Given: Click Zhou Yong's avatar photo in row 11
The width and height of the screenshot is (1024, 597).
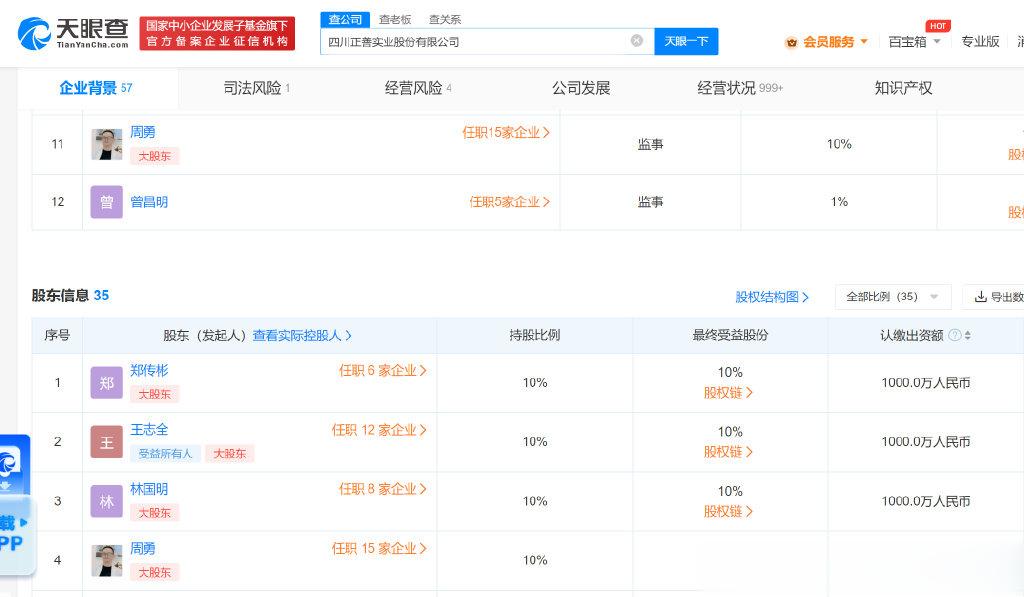Looking at the screenshot, I should pyautogui.click(x=106, y=144).
